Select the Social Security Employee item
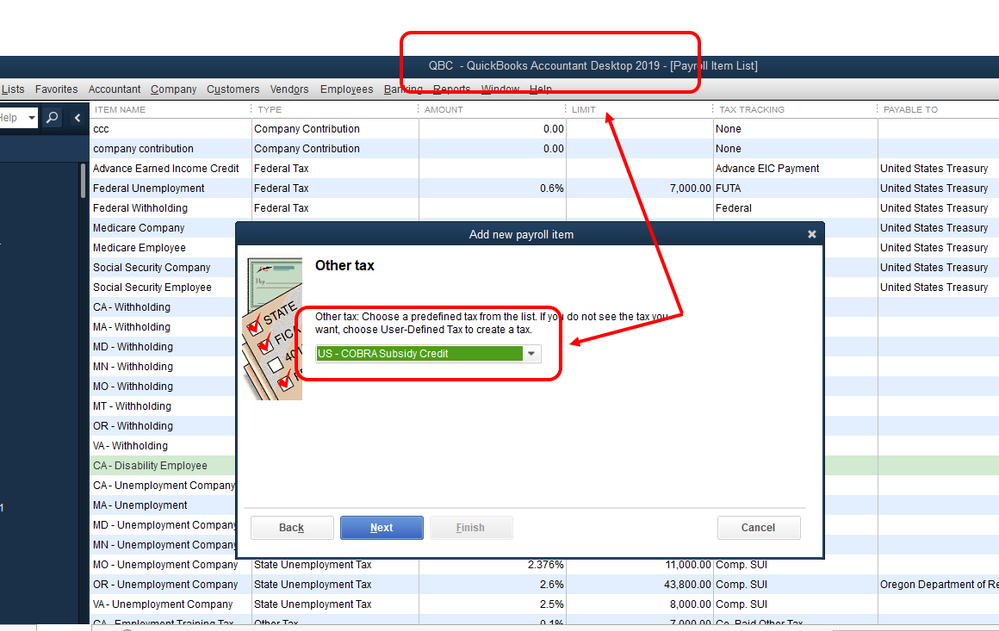The width and height of the screenshot is (999, 631). (x=152, y=287)
